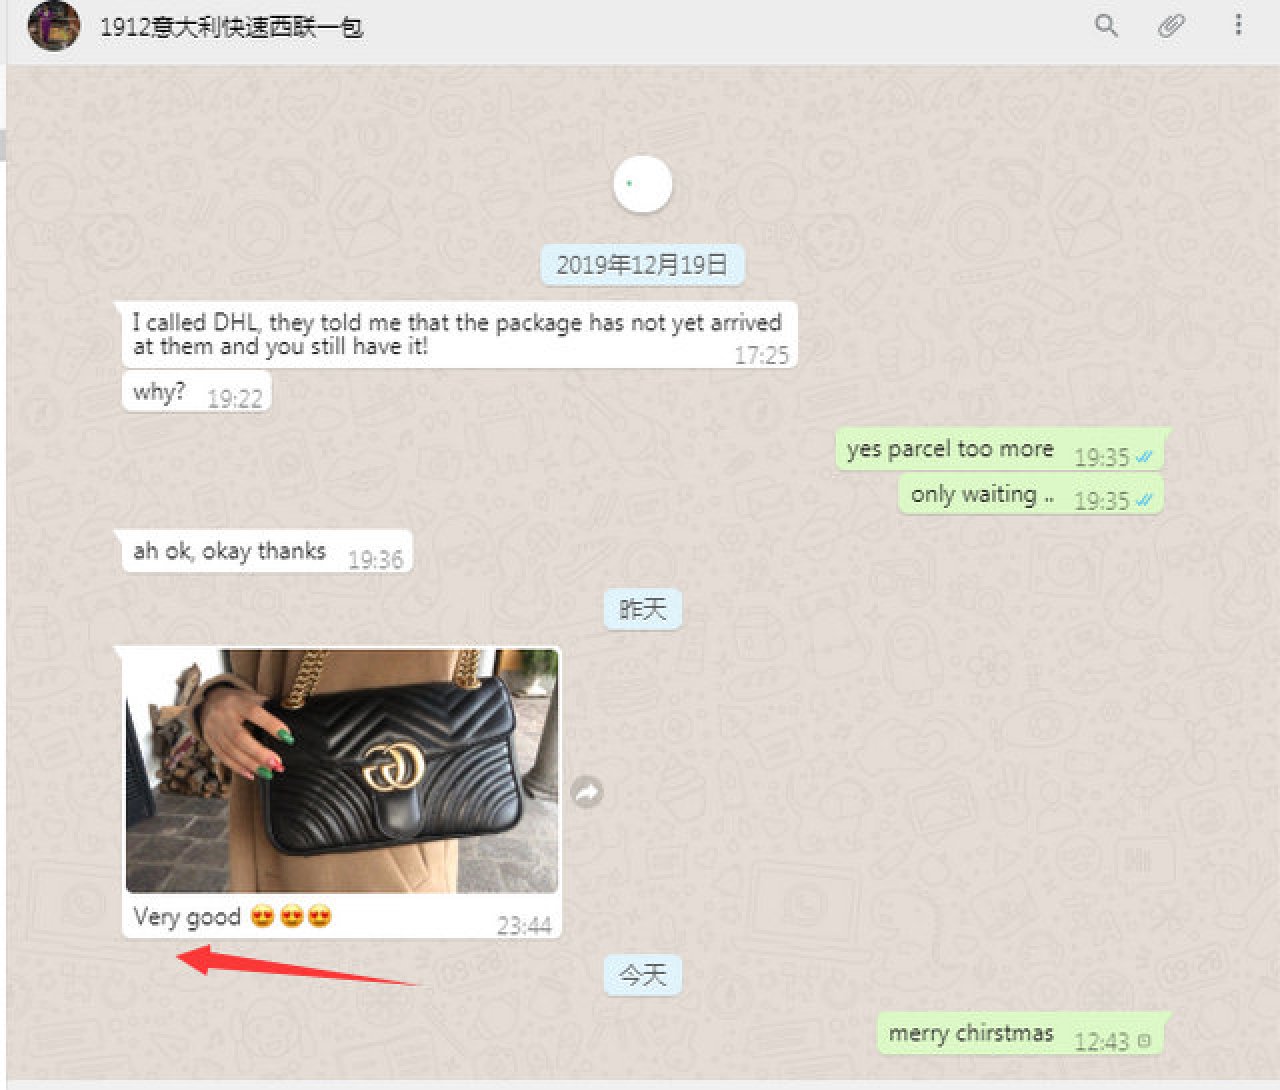The width and height of the screenshot is (1280, 1090).
Task: Open the three-dot chat menu
Action: [1238, 24]
